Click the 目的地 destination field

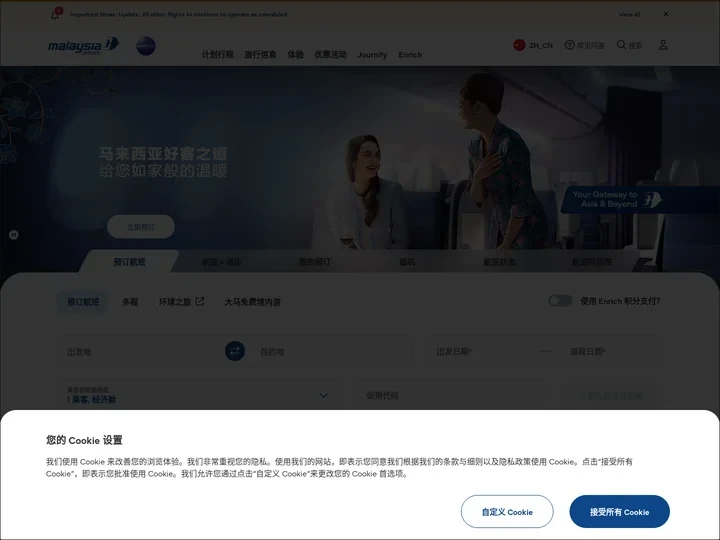[332, 352]
